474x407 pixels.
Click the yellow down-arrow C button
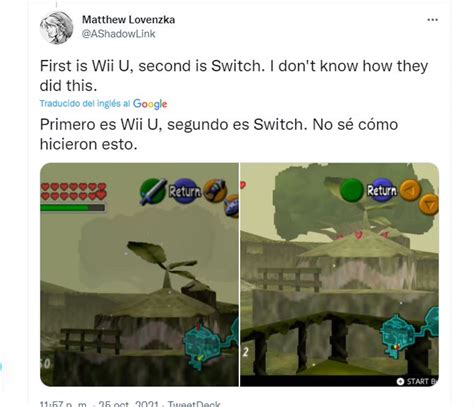click(x=429, y=204)
